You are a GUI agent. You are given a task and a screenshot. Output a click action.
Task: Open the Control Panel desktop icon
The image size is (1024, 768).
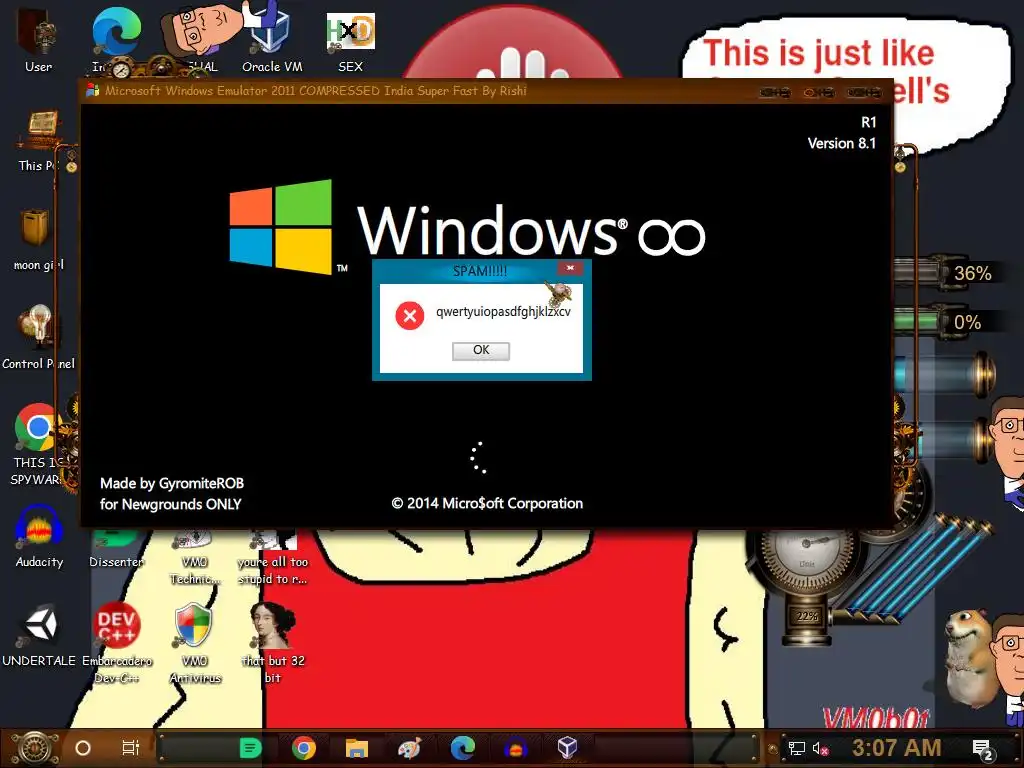point(38,337)
